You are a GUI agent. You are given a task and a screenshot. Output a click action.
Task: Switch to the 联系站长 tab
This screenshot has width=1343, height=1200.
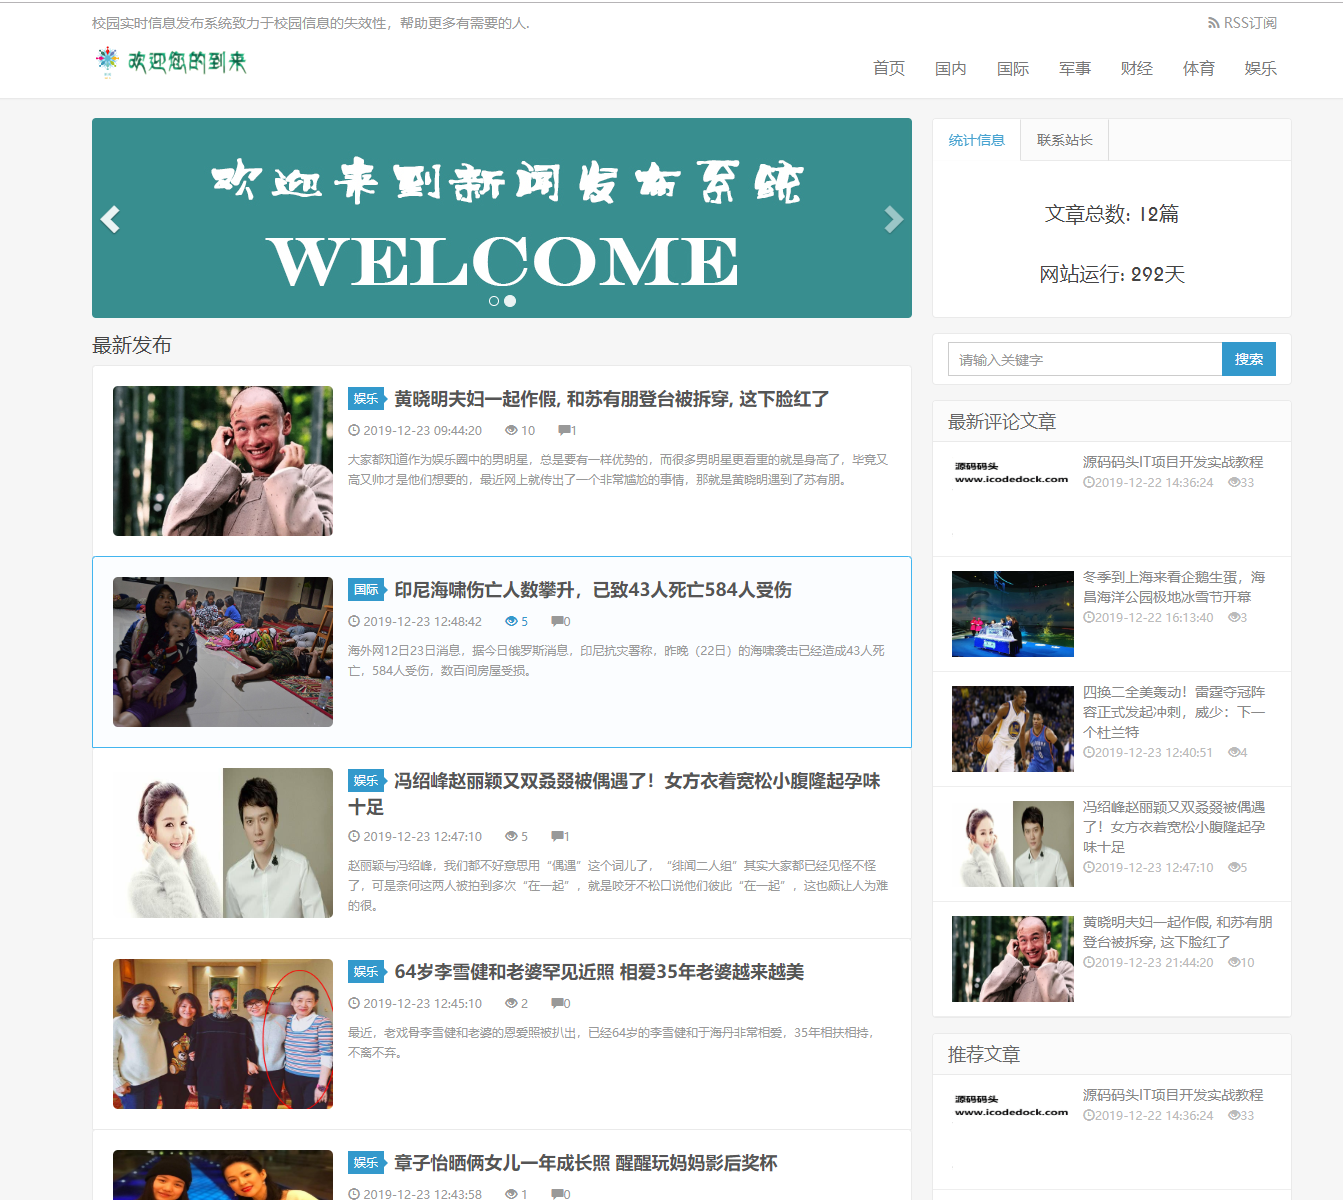pyautogui.click(x=1063, y=140)
